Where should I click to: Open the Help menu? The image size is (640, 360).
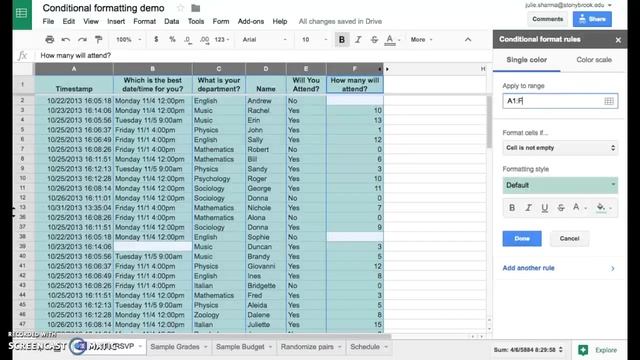(280, 21)
